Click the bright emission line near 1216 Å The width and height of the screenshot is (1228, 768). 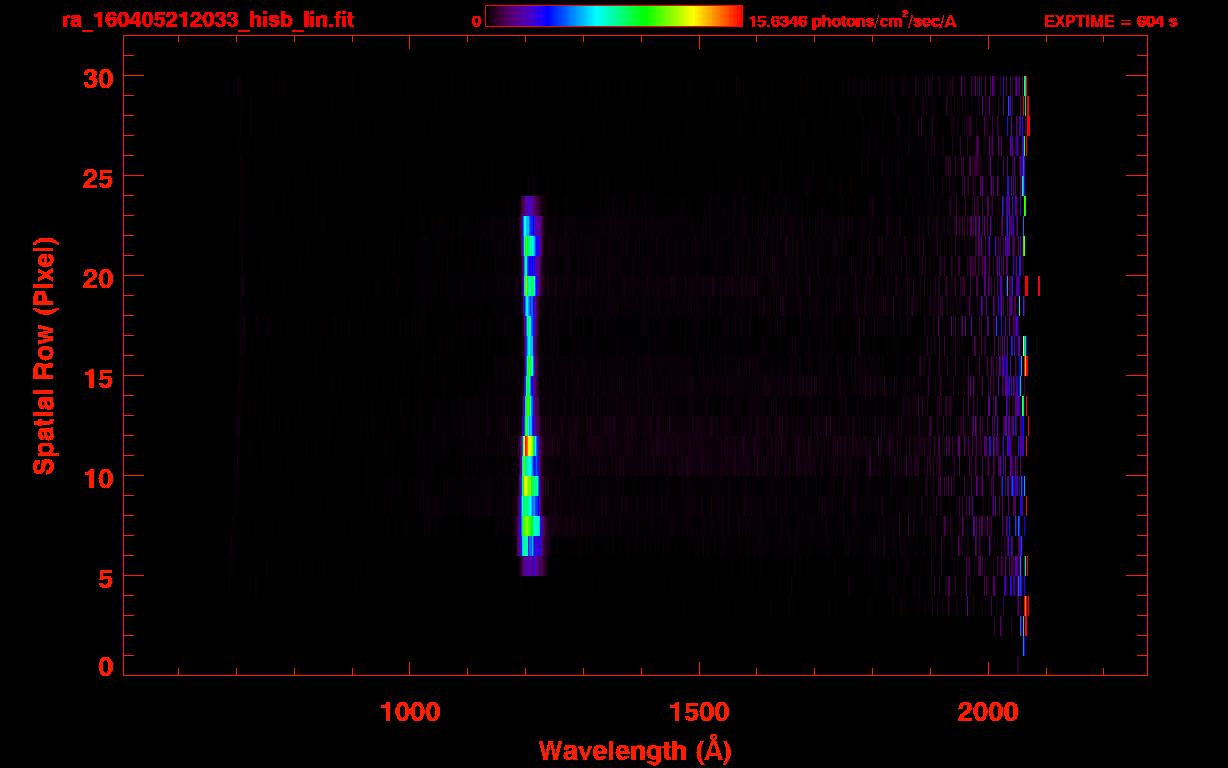tap(531, 385)
